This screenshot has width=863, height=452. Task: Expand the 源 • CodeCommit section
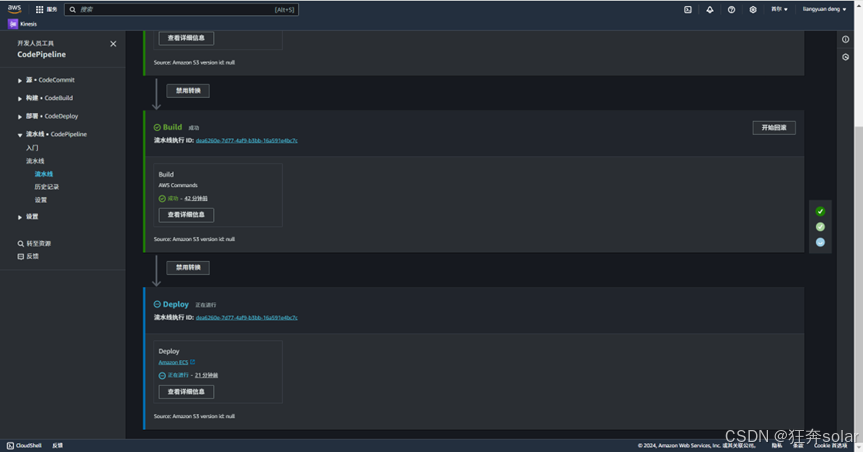[20, 80]
